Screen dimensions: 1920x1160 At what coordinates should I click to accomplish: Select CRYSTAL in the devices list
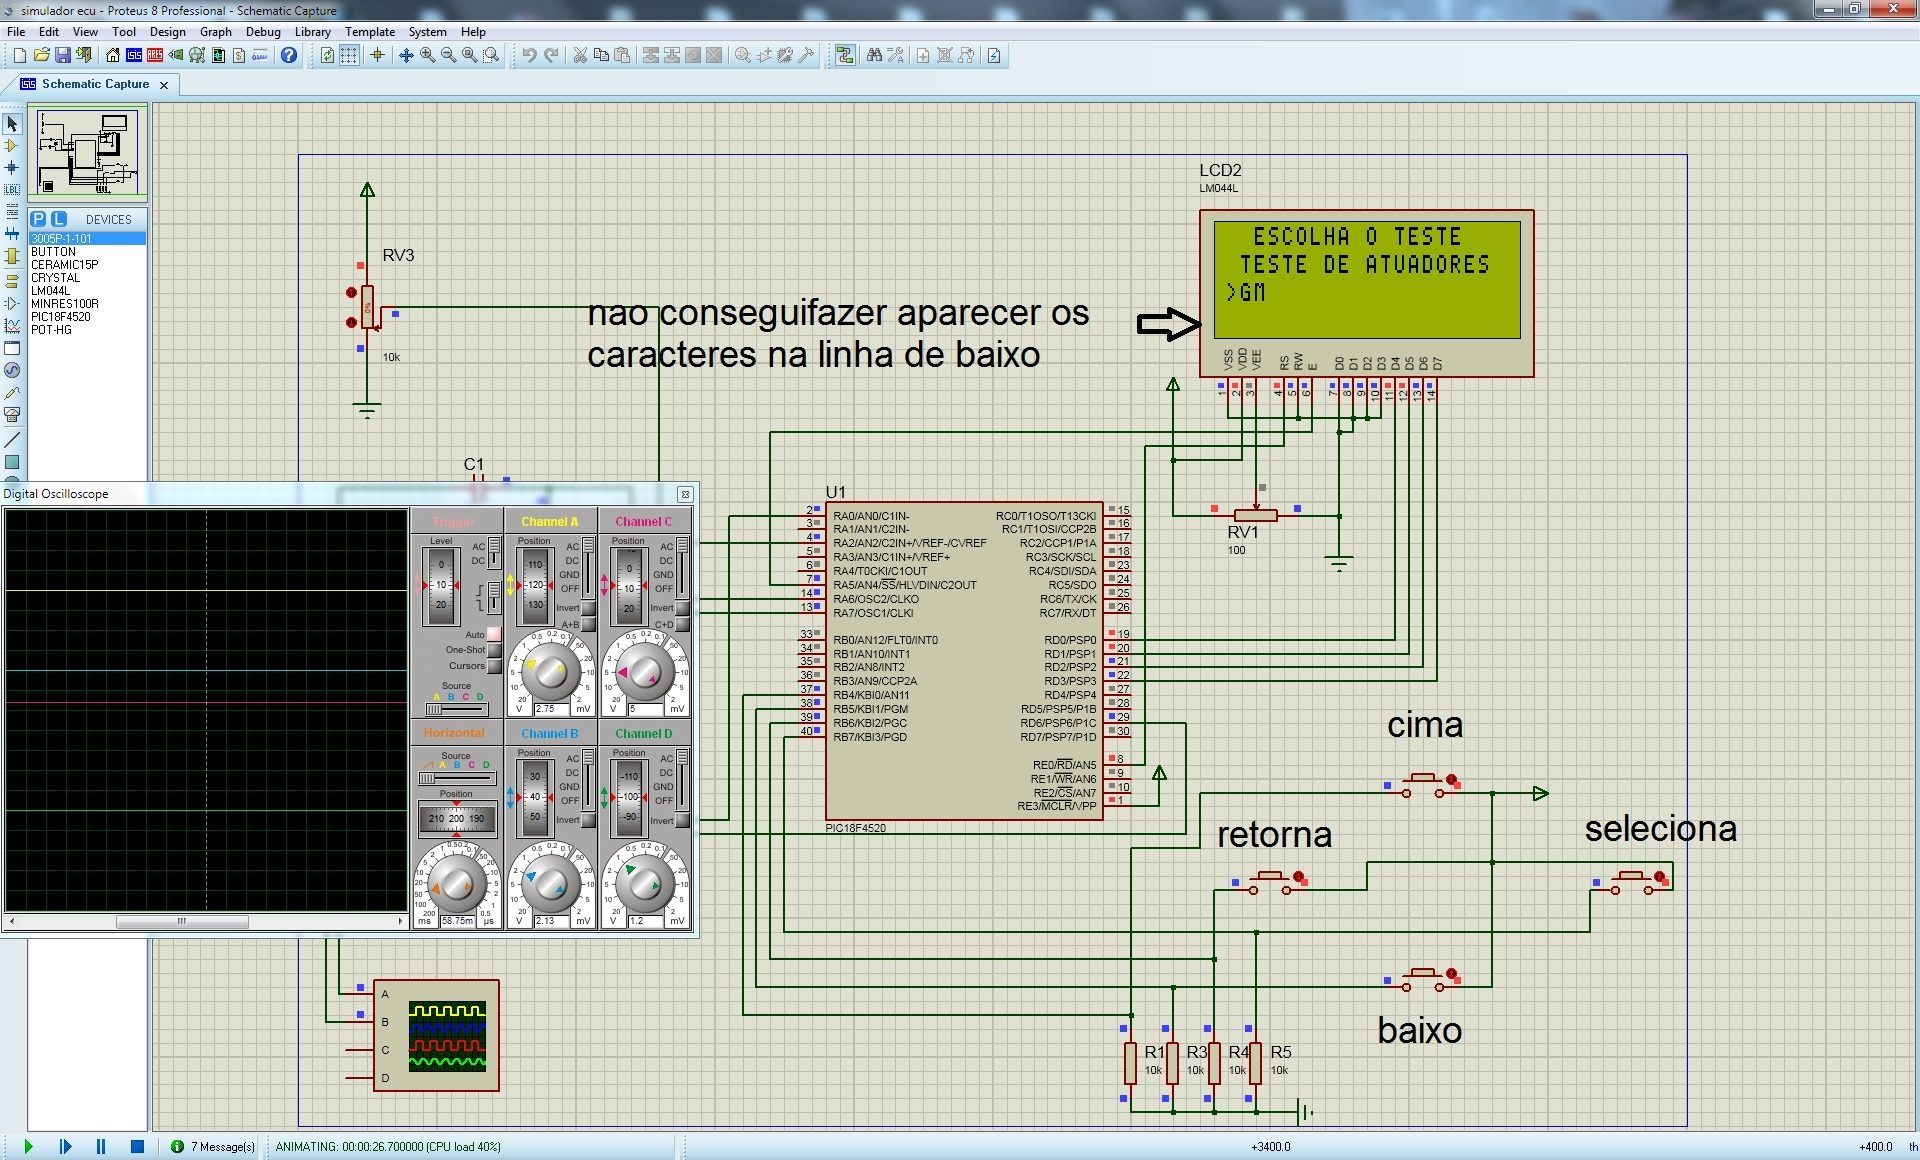tap(55, 278)
